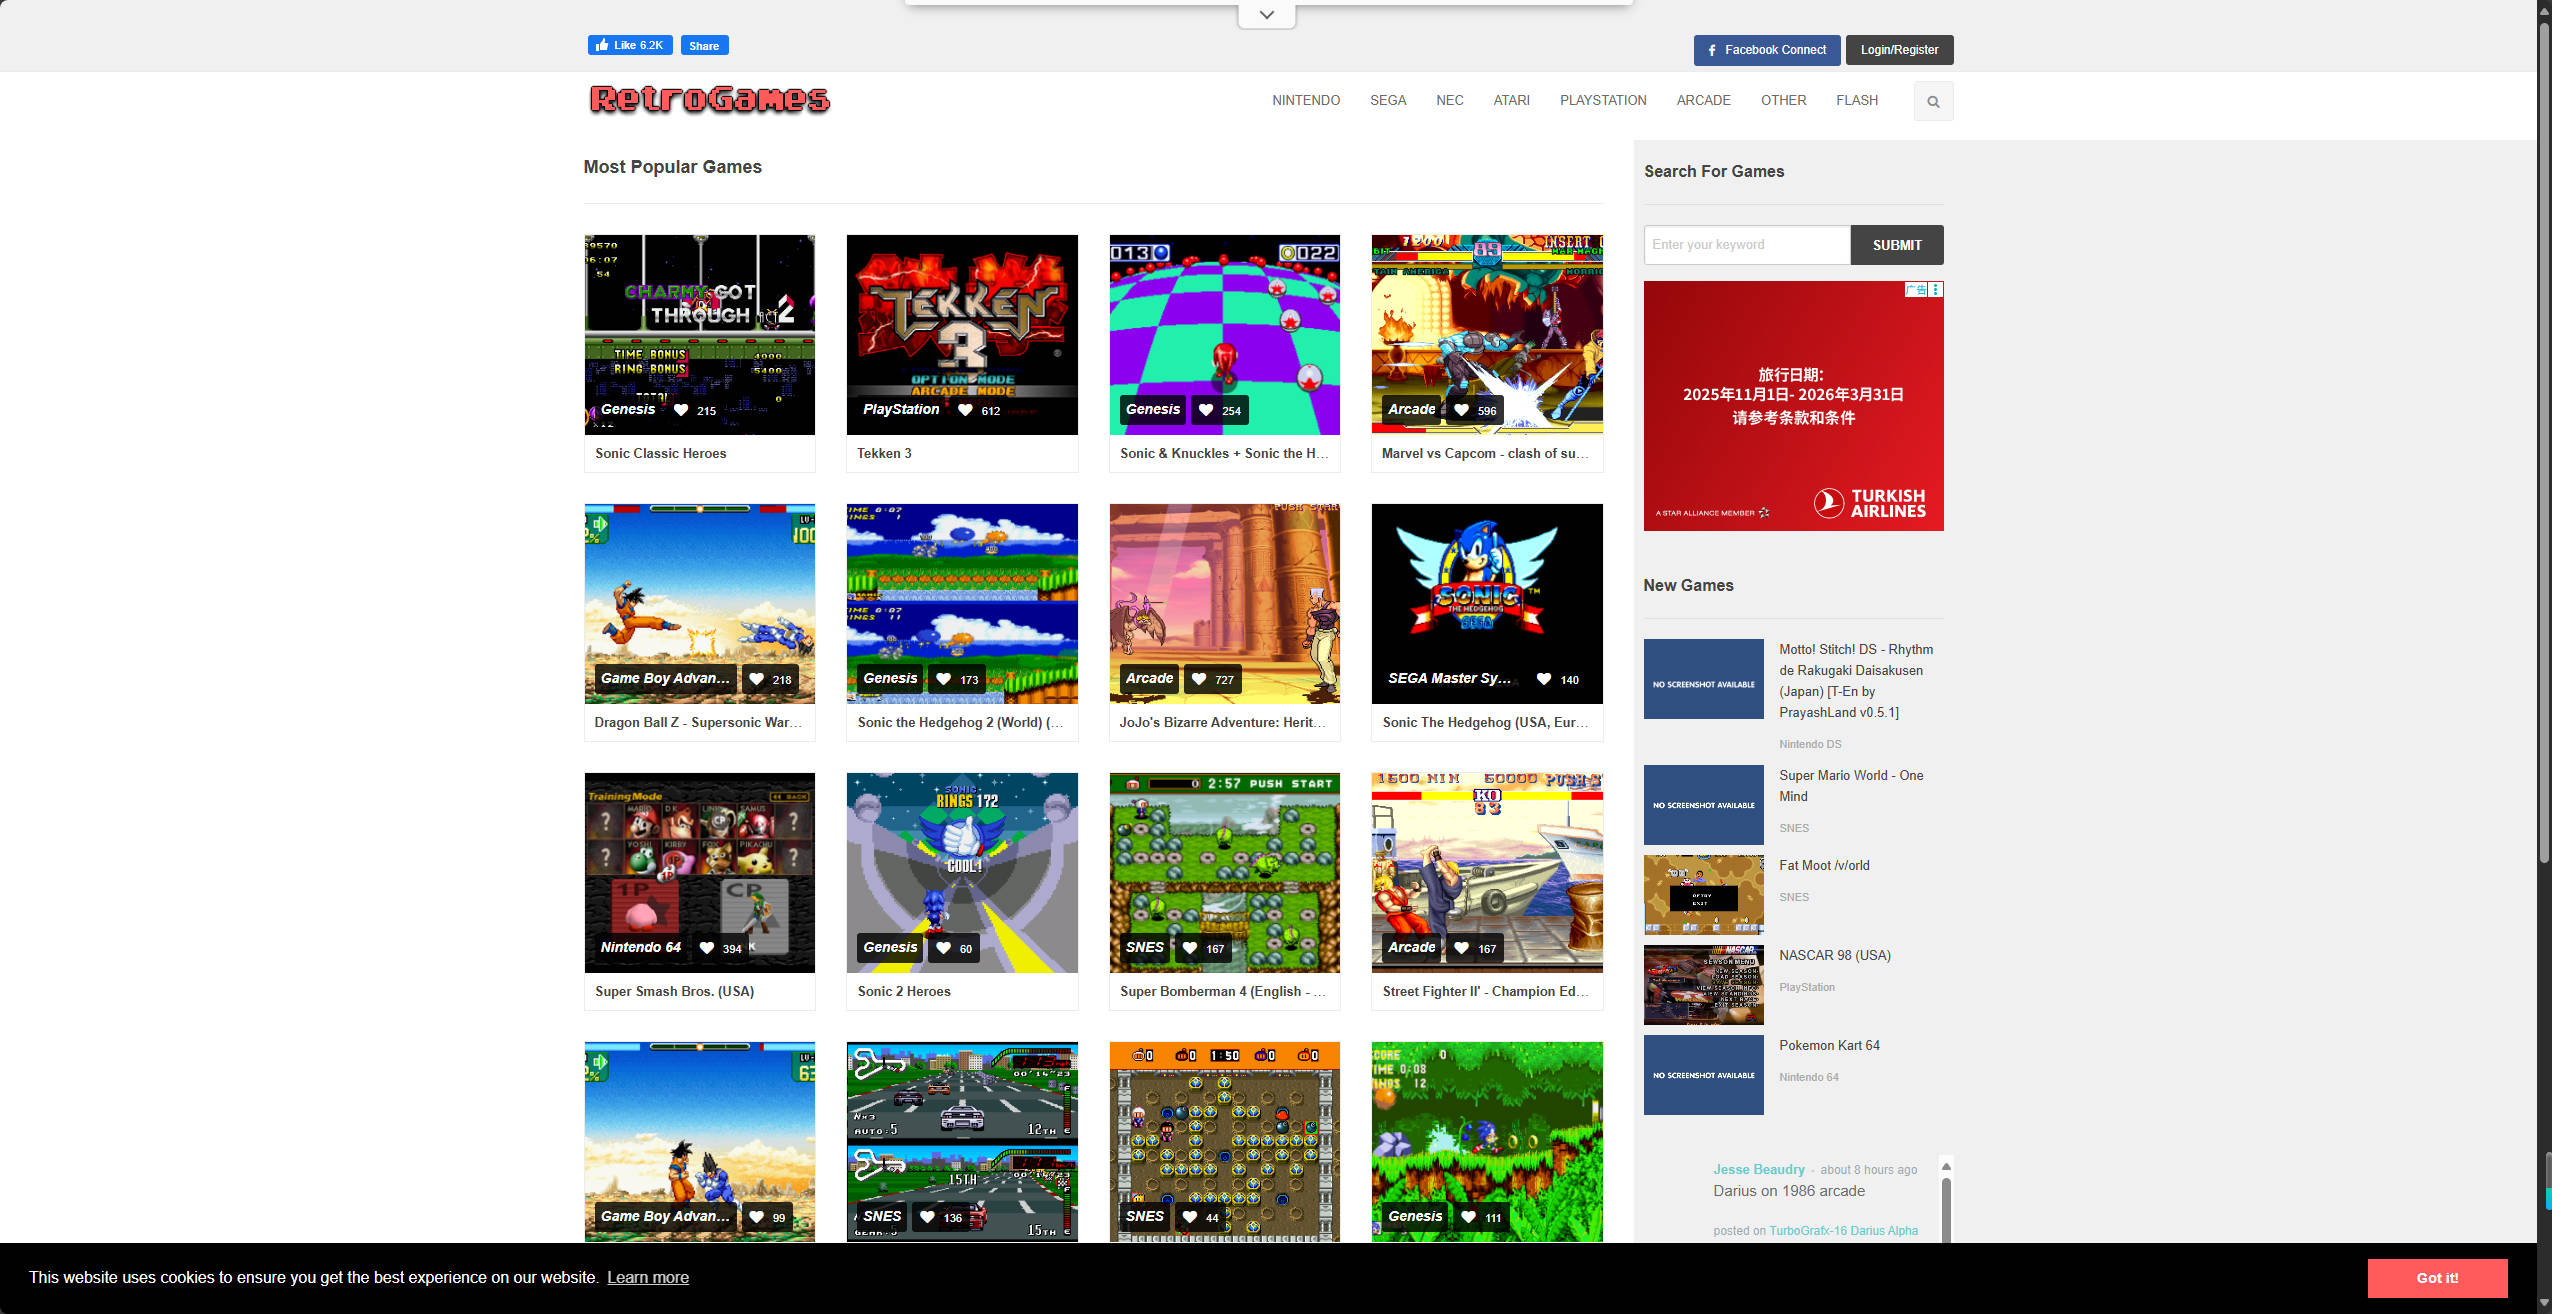Click heart icon on Sonic The Hedgehog Master System card
2552x1314 pixels.
tap(1544, 679)
